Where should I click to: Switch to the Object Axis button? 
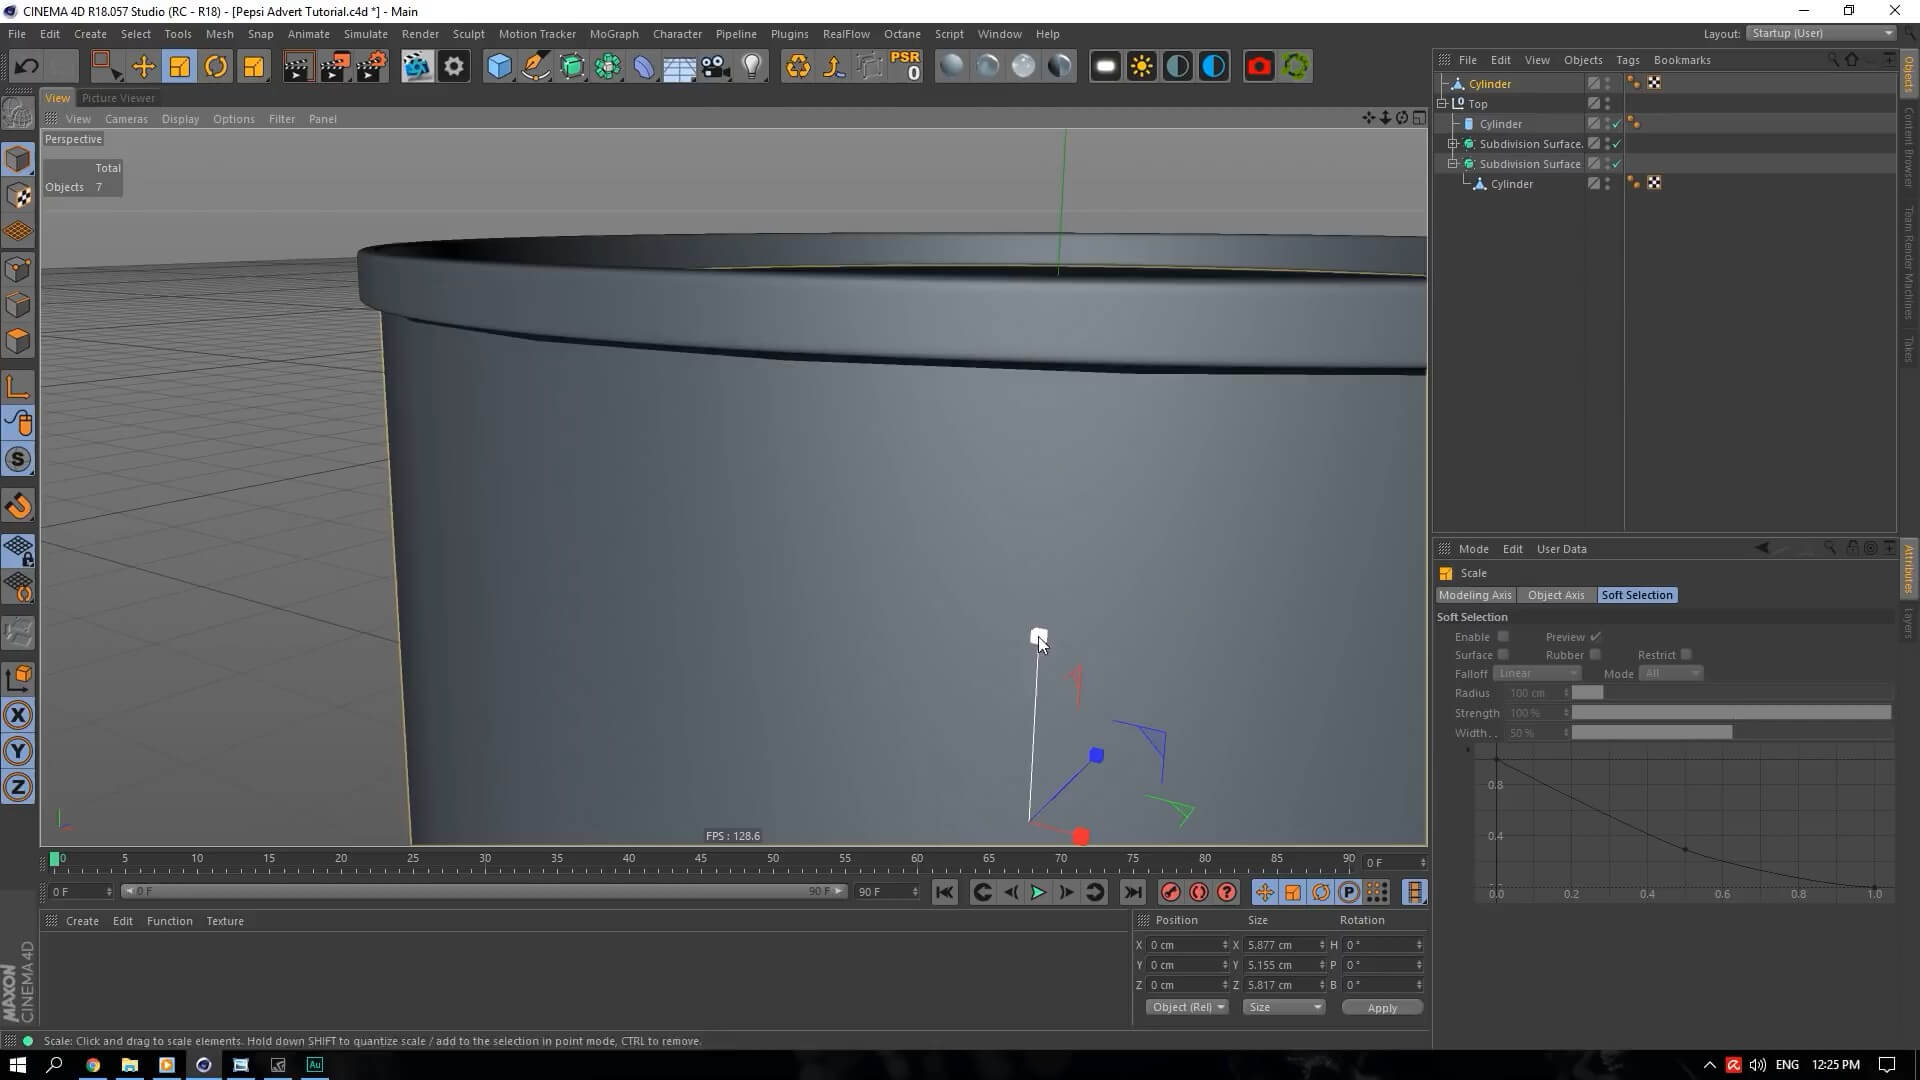1555,595
